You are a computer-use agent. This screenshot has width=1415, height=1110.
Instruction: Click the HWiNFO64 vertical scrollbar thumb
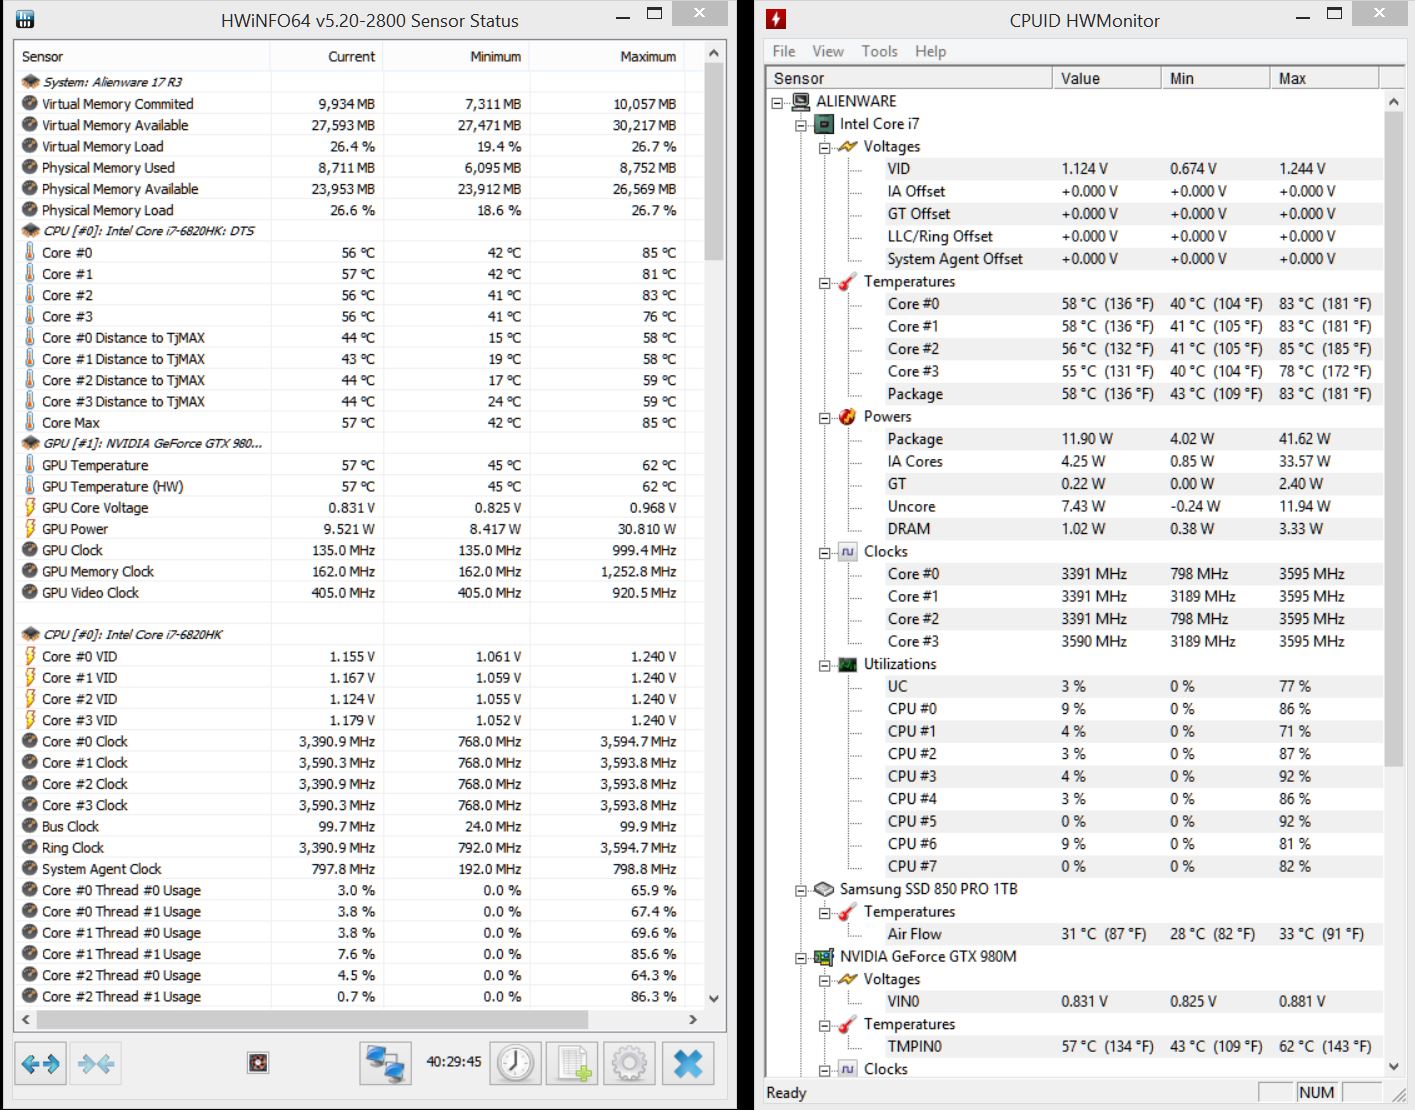click(x=713, y=161)
